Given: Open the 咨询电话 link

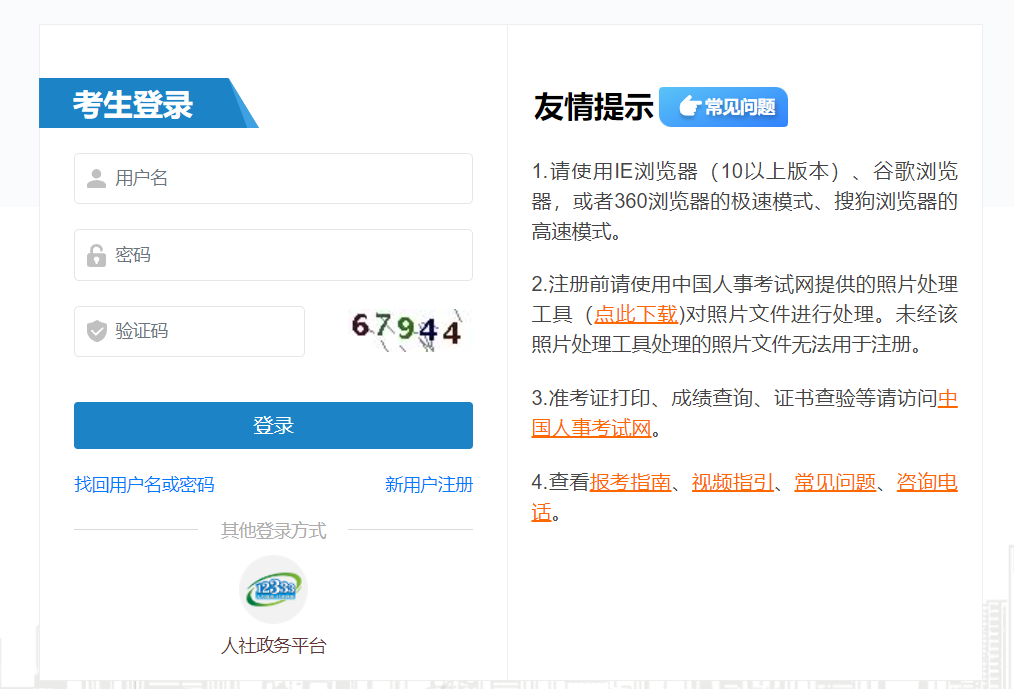Looking at the screenshot, I should [x=927, y=483].
